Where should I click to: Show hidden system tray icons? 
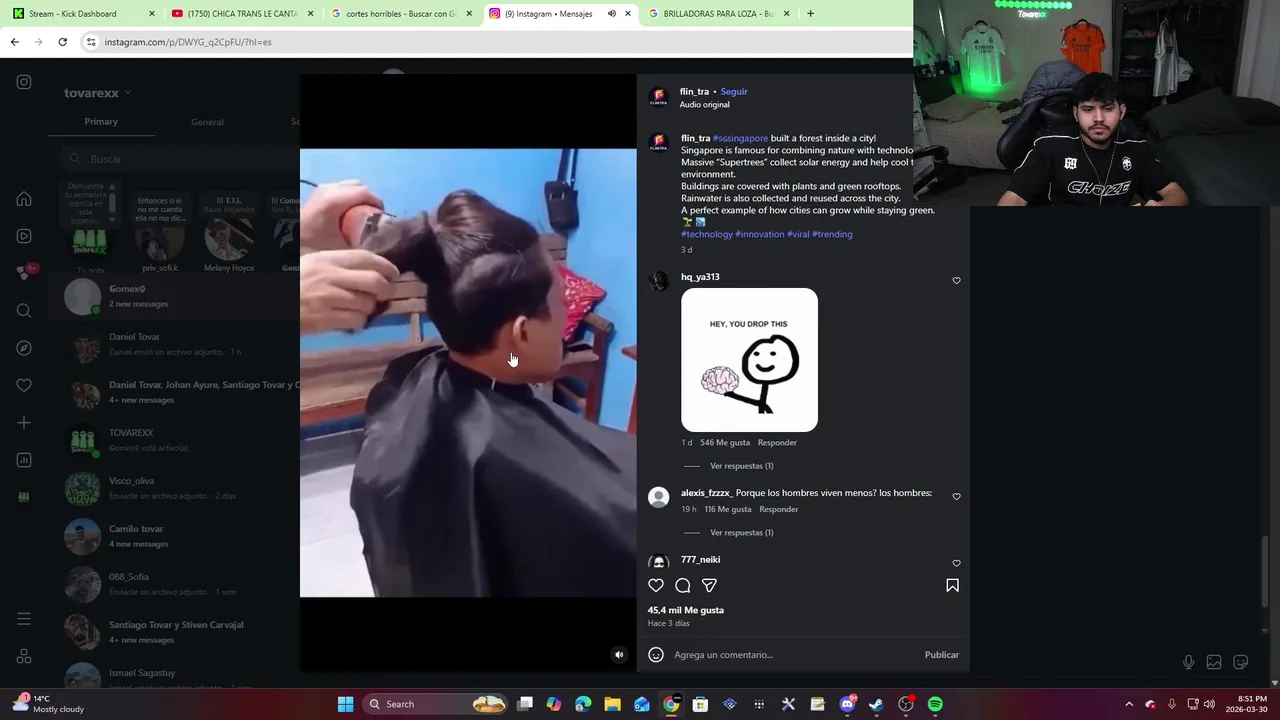pos(1129,704)
